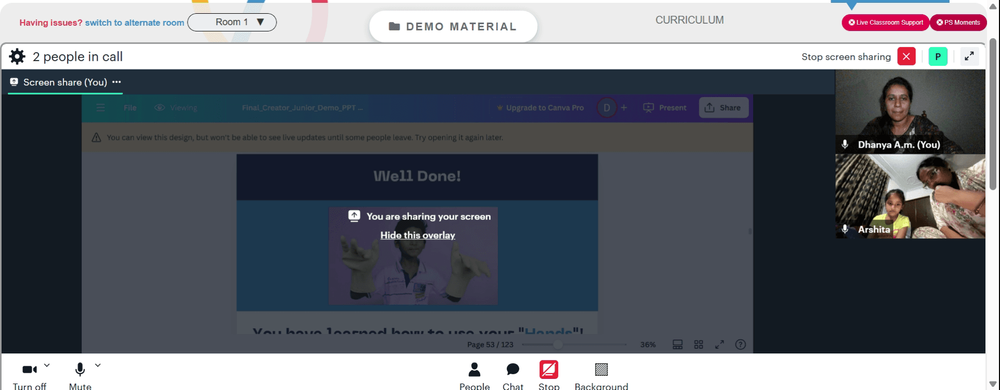Screen dimensions: 1000x390
Task: Open the Canva File menu
Action: point(130,108)
